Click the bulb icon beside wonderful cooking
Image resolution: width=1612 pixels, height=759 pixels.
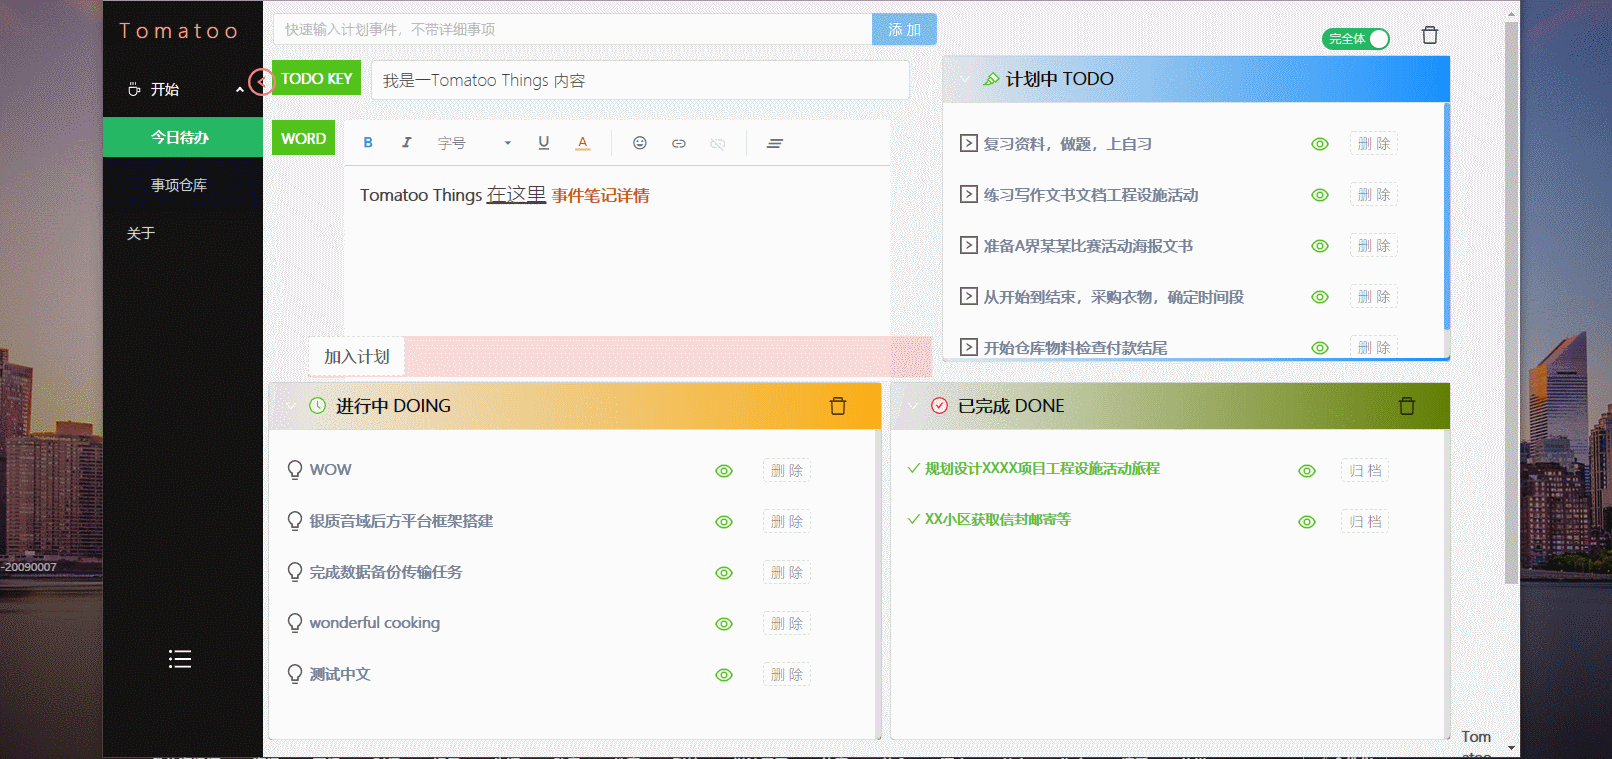[295, 623]
